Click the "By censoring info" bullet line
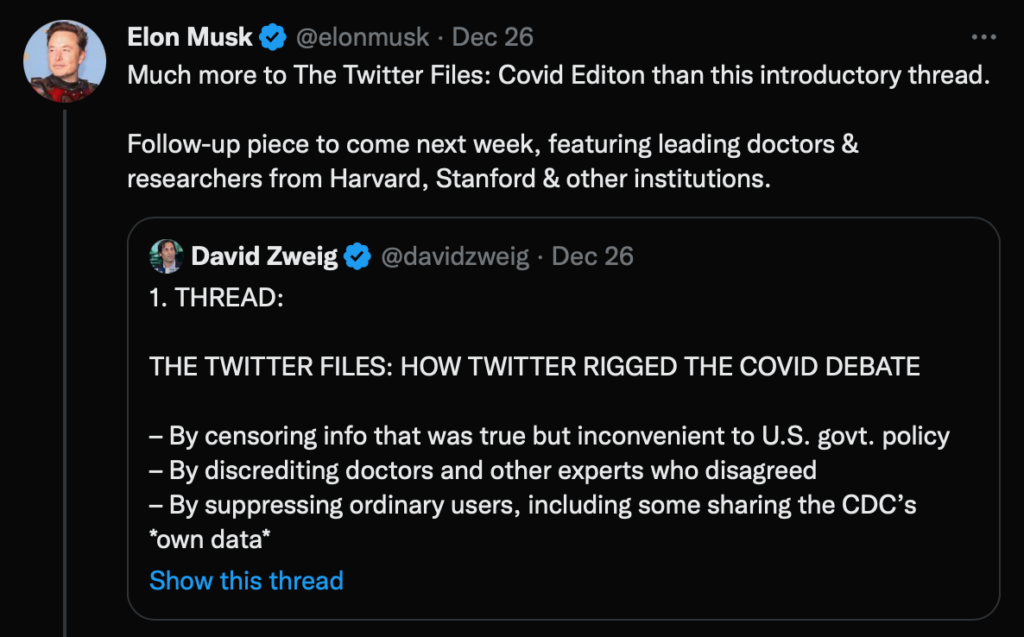The image size is (1024, 637). pyautogui.click(x=549, y=436)
